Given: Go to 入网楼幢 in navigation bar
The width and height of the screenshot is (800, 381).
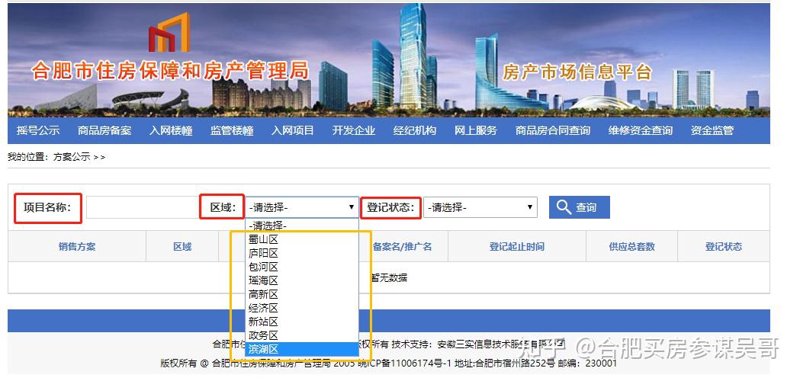Looking at the screenshot, I should pyautogui.click(x=171, y=131).
